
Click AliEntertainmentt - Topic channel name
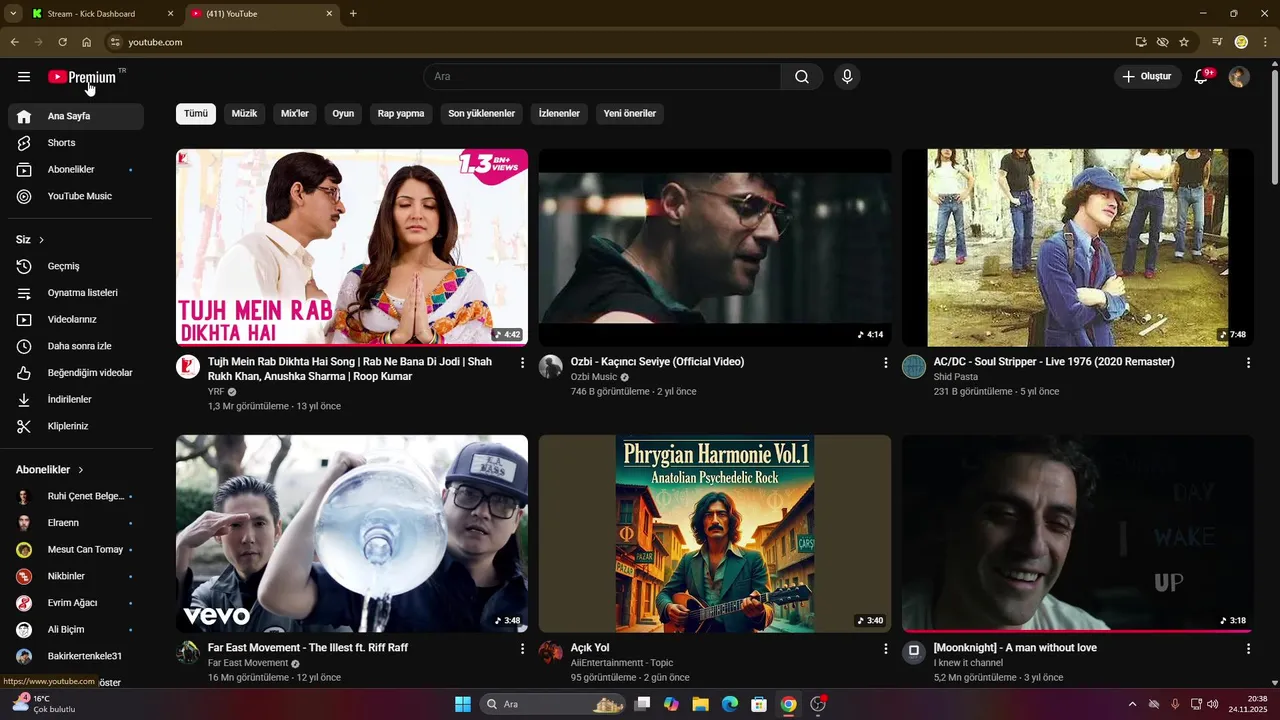point(622,663)
